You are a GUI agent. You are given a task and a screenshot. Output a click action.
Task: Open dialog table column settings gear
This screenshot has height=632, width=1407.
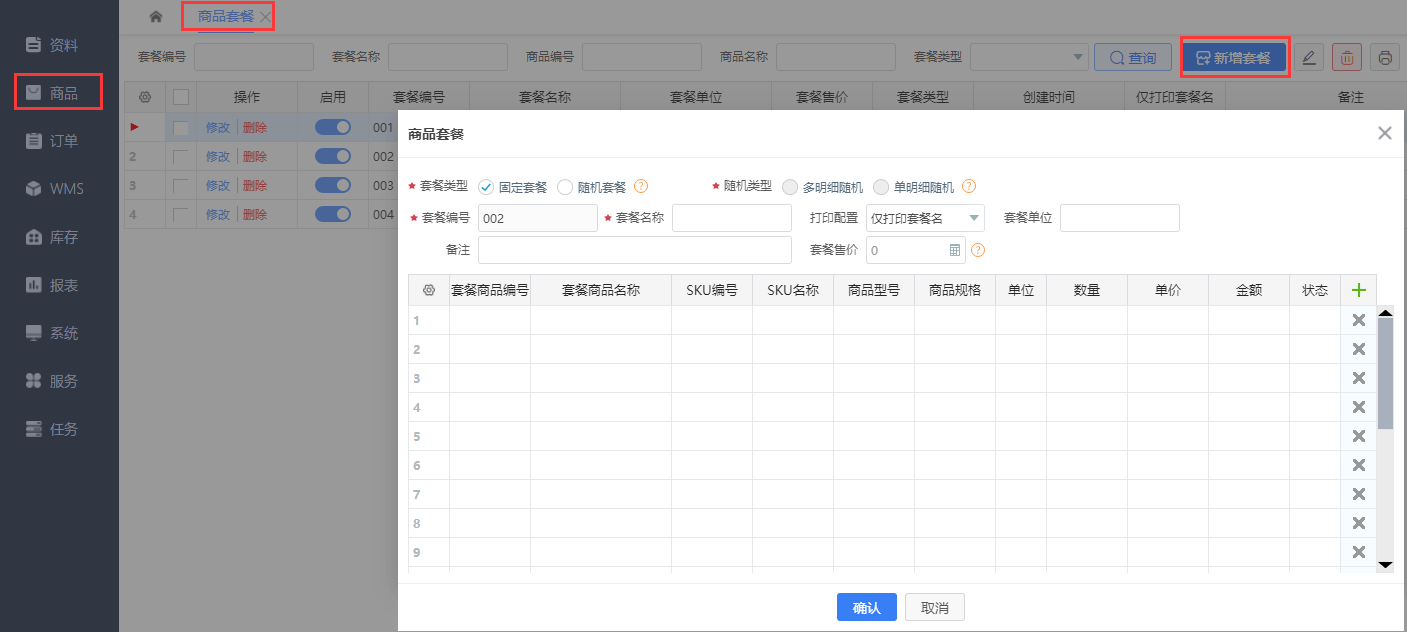[x=429, y=290]
